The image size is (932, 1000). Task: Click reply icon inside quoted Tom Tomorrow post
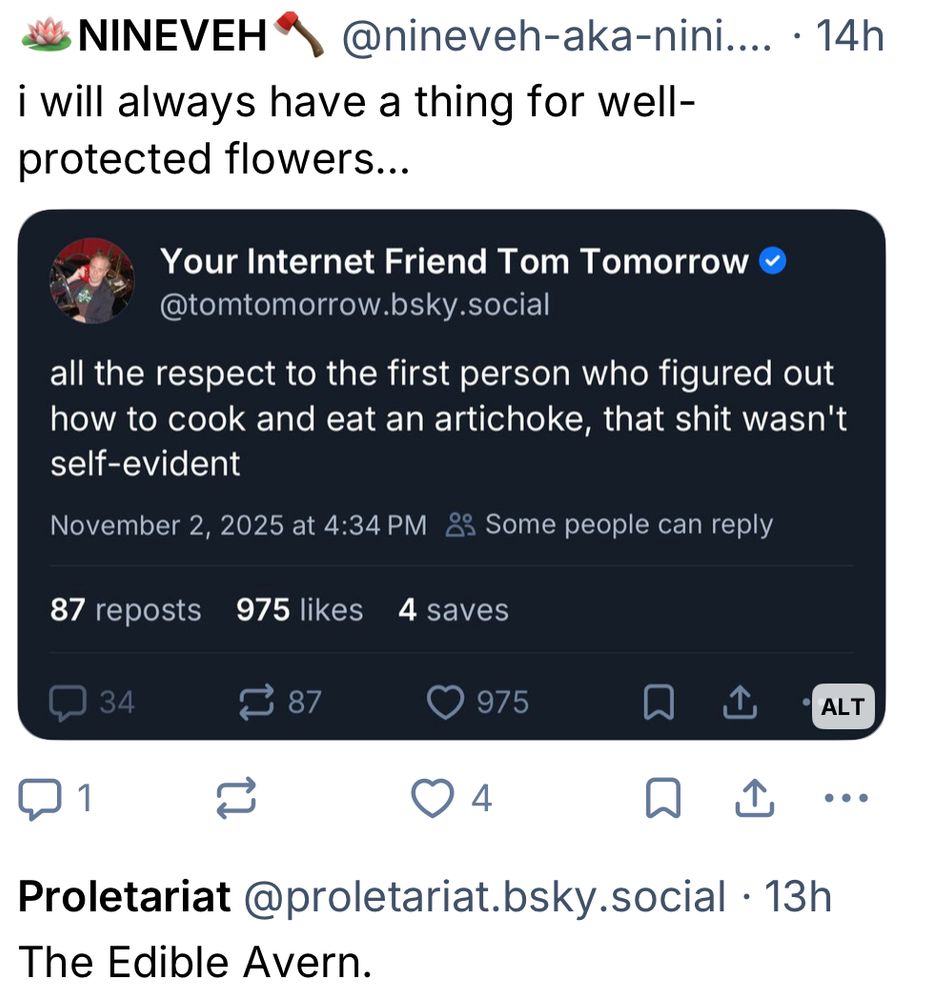tap(69, 703)
